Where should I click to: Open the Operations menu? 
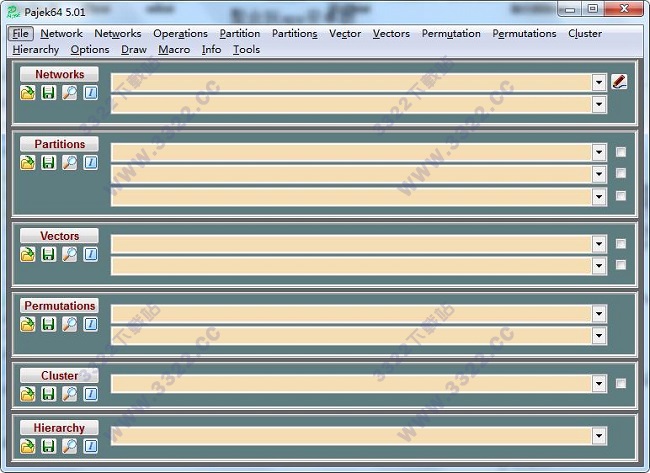pos(180,34)
